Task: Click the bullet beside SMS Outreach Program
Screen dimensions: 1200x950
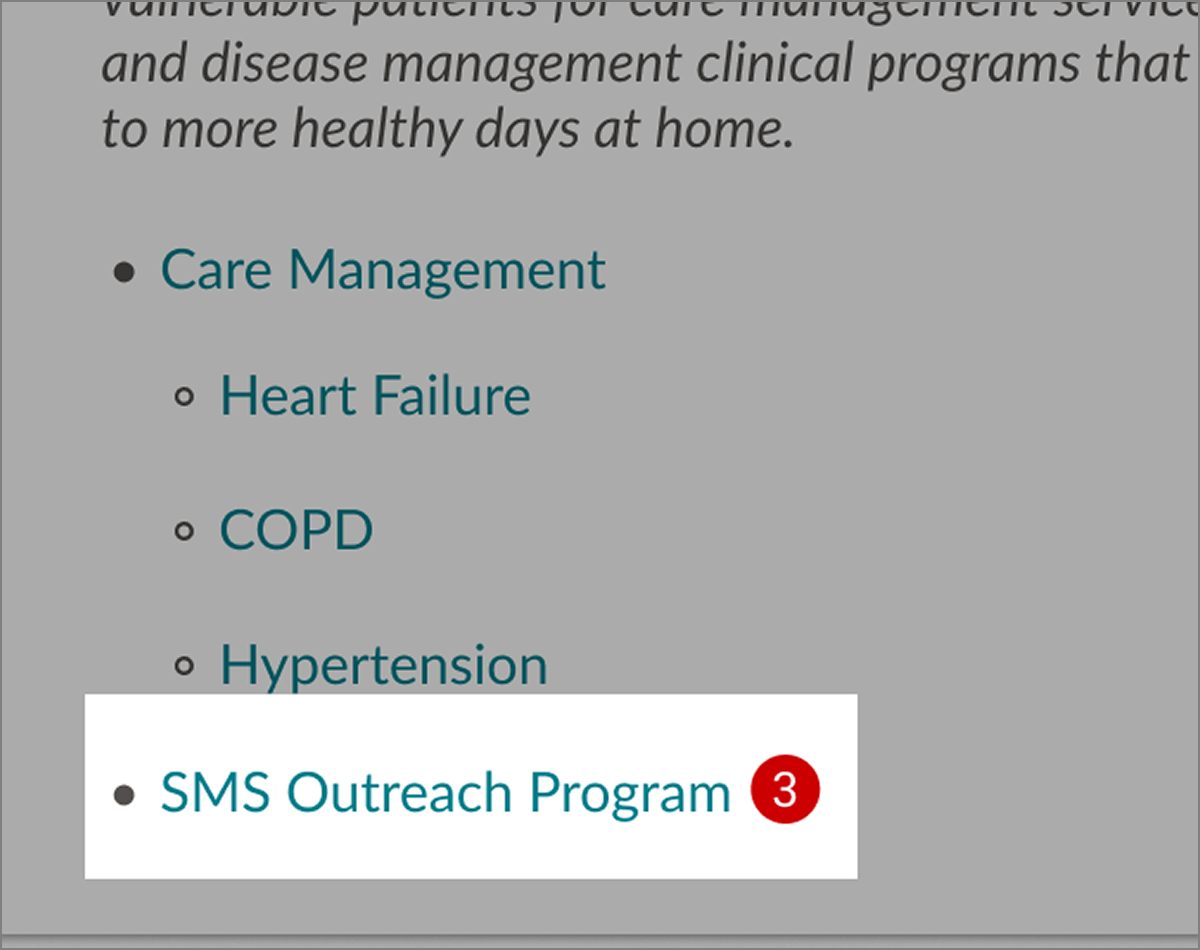Action: (124, 795)
